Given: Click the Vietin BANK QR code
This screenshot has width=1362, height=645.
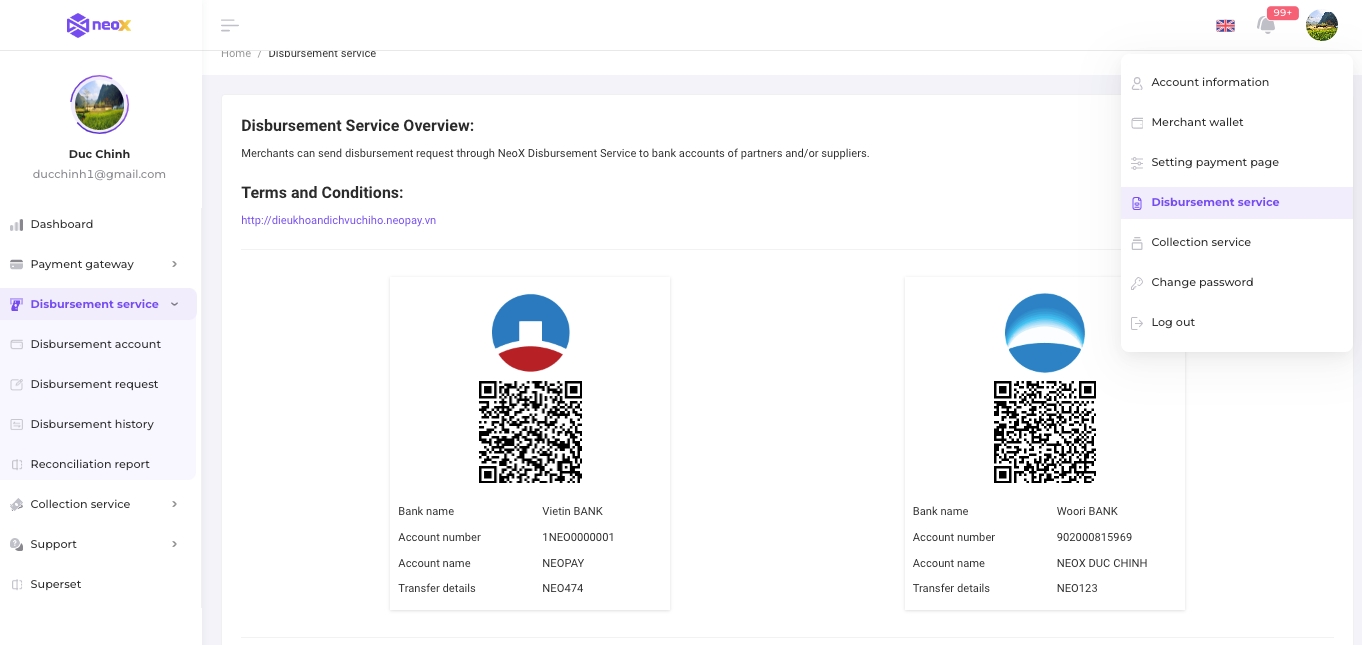Looking at the screenshot, I should (530, 432).
